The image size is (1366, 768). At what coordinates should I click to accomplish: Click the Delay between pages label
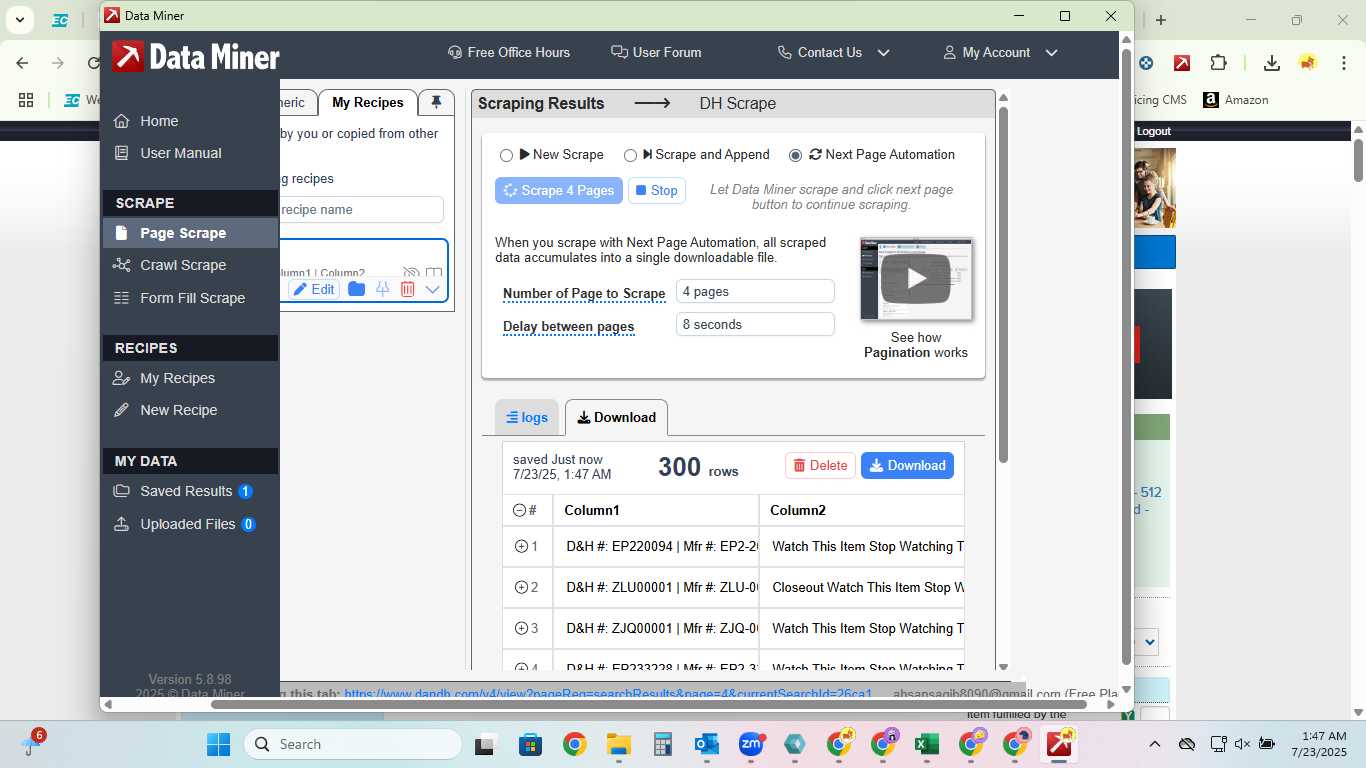pos(569,326)
